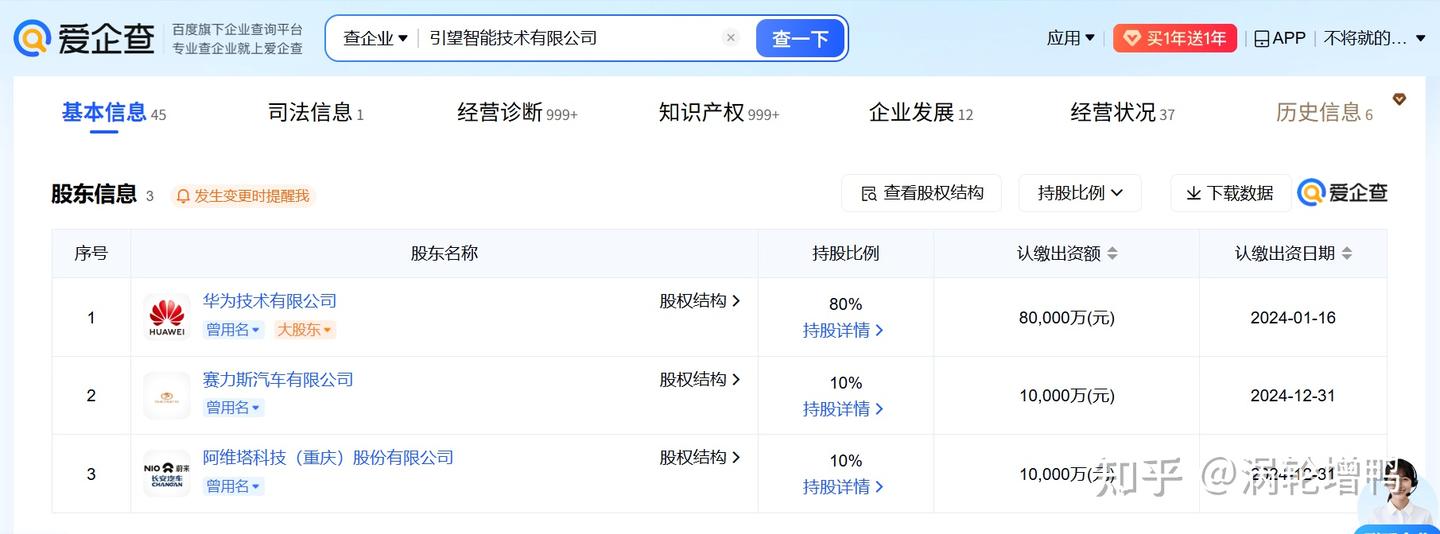1440x534 pixels.
Task: Open the Aiqicha logo homepage
Action: (x=84, y=38)
